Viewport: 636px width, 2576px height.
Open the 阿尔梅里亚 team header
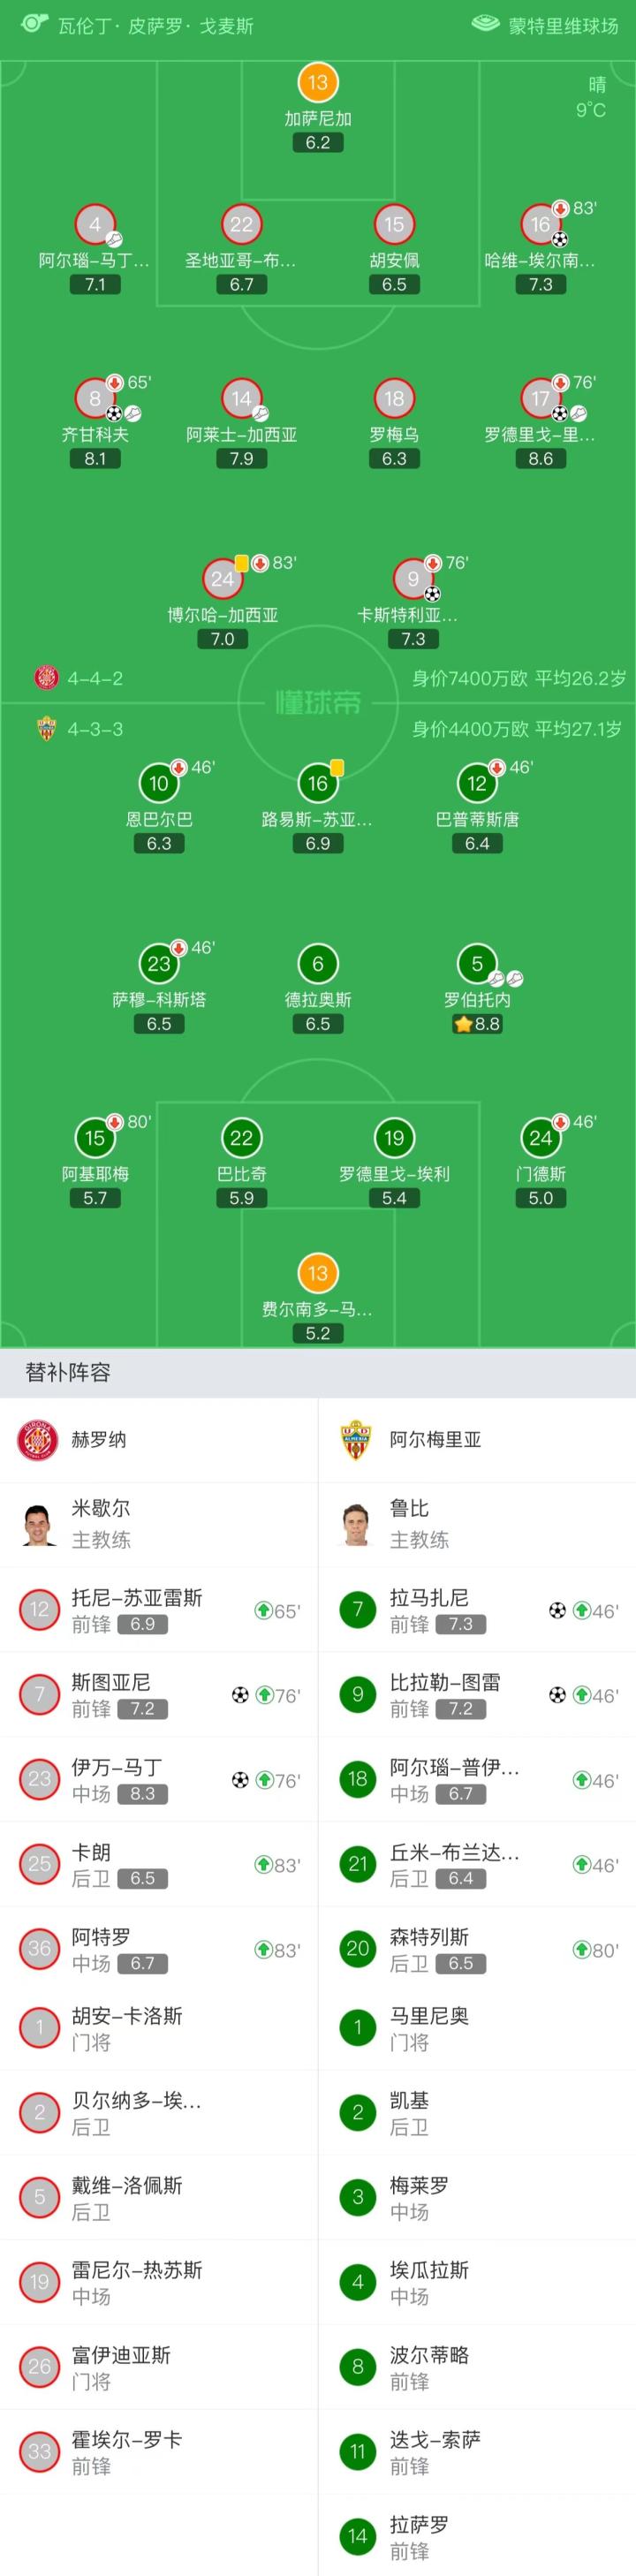click(477, 1440)
